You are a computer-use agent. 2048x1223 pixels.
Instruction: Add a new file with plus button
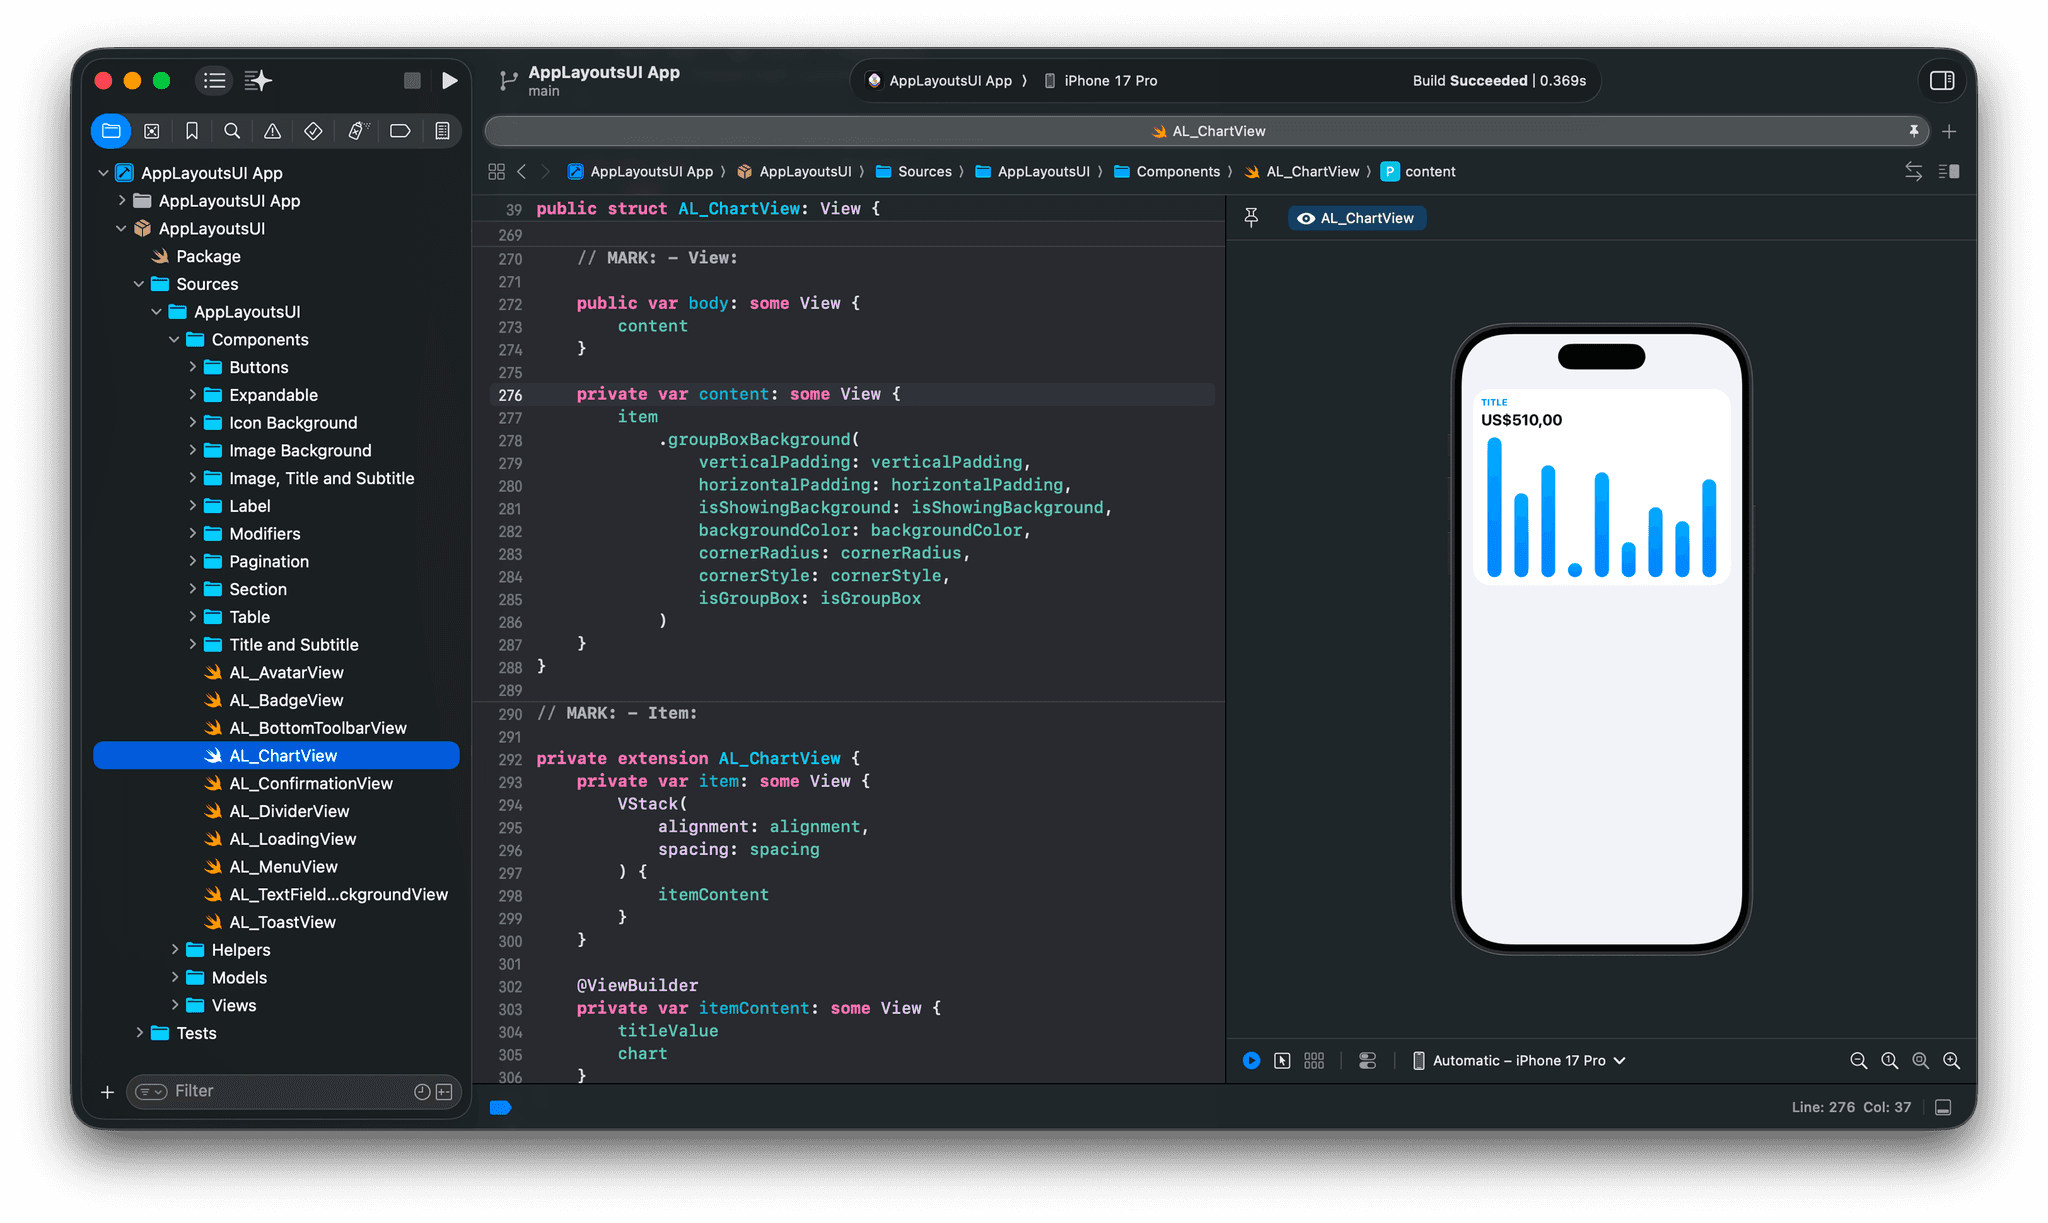pos(107,1092)
